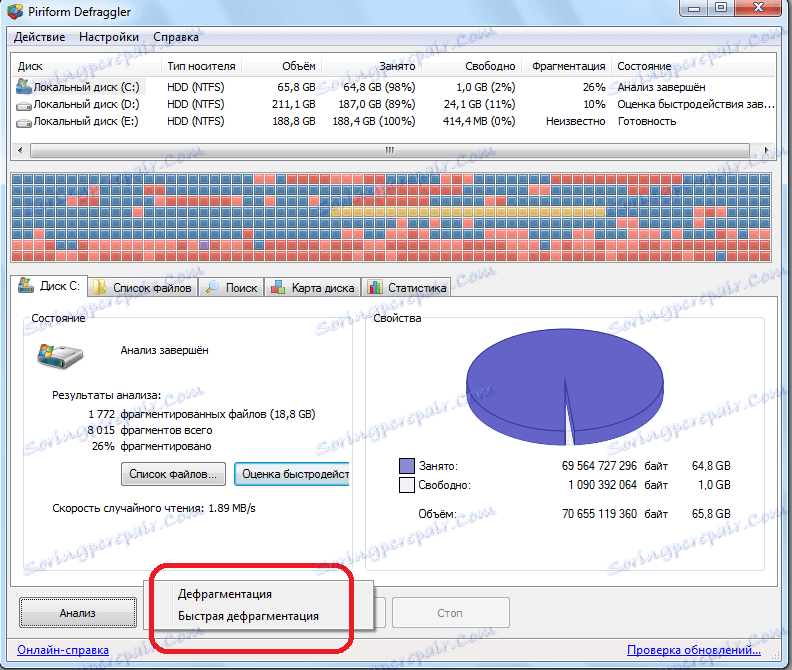Viewport: 792px width, 670px height.
Task: Click the Диск C: tab icon
Action: click(26, 285)
